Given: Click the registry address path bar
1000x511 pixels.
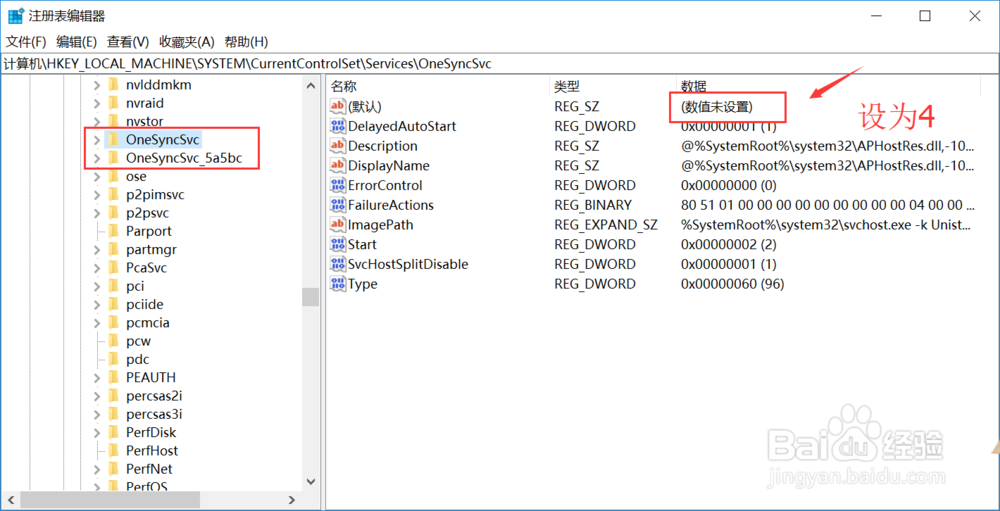Looking at the screenshot, I should point(500,63).
